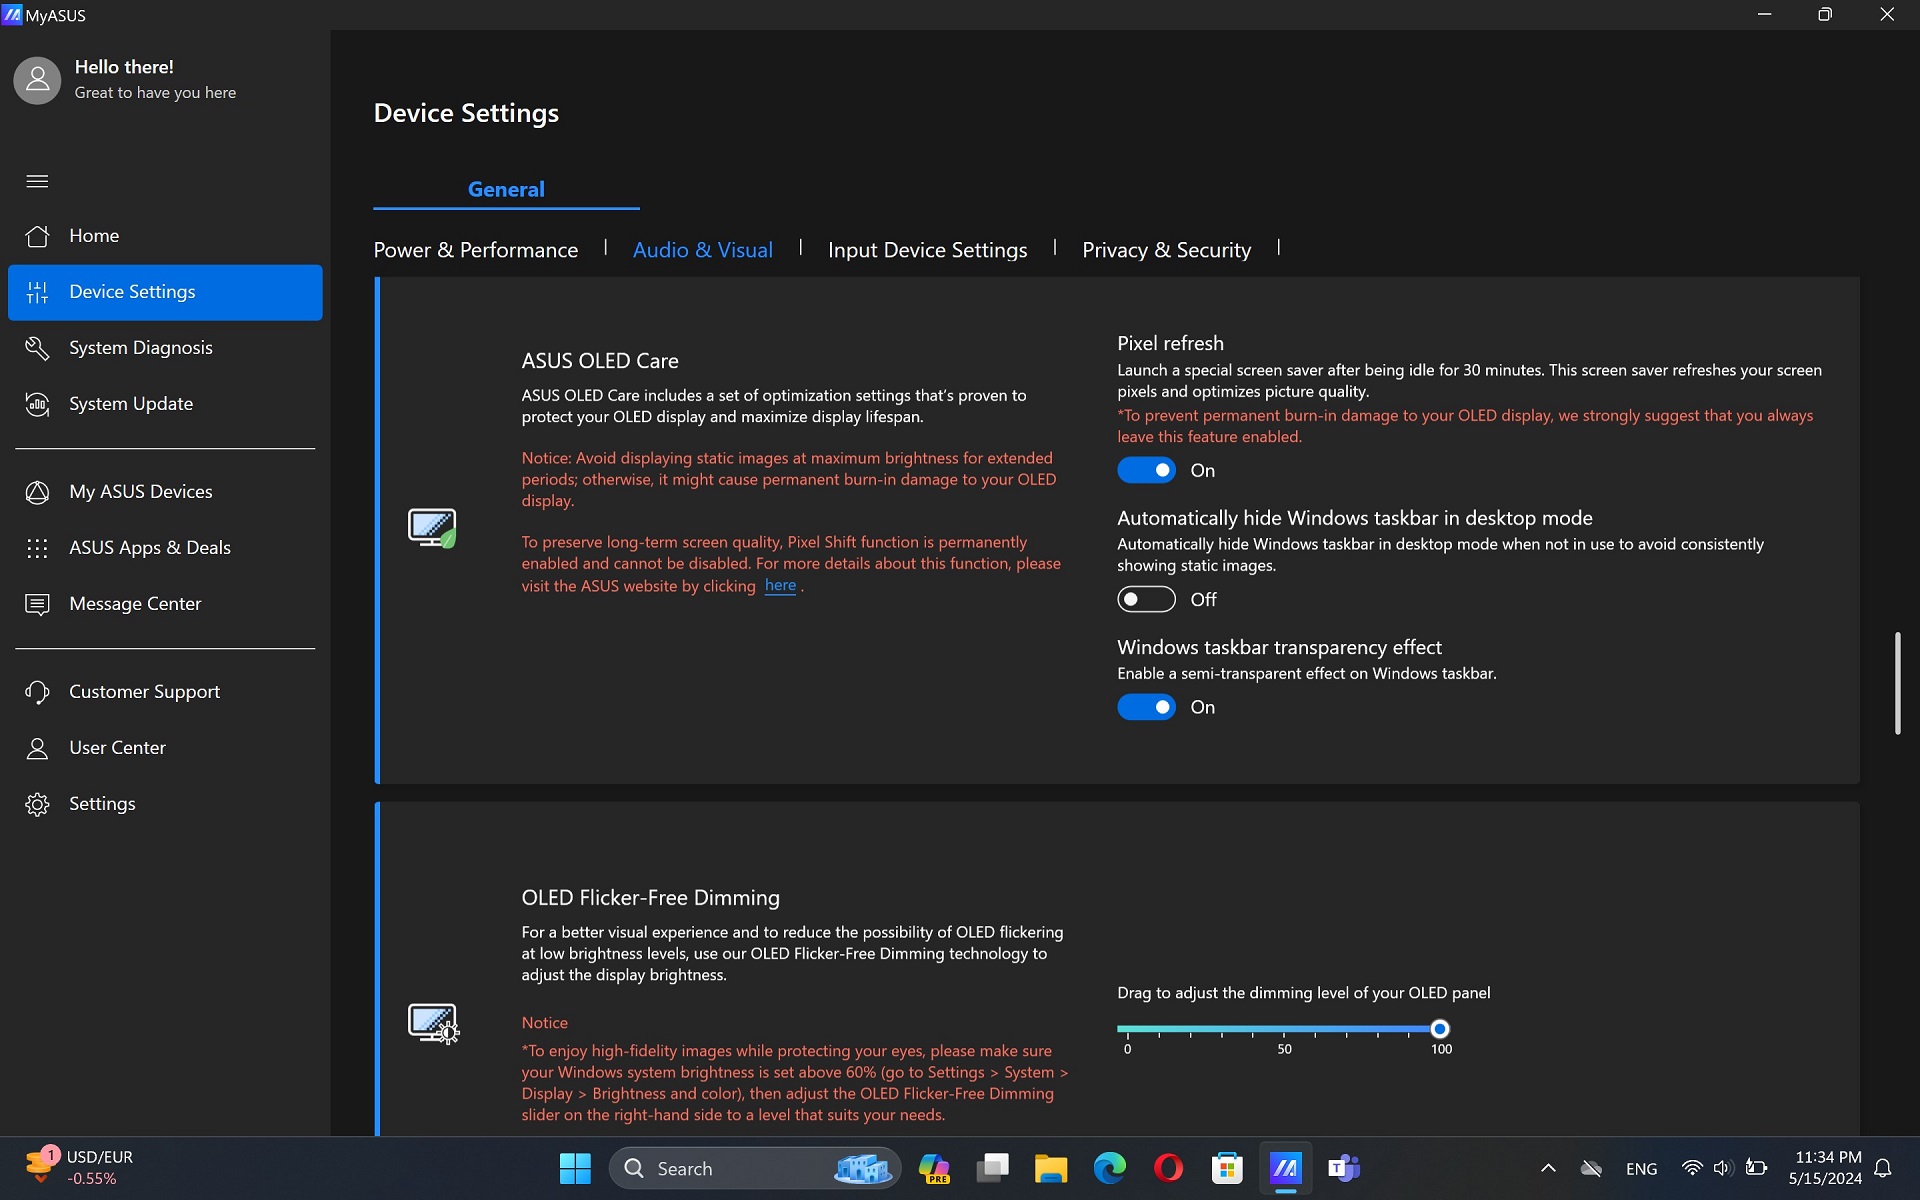
Task: Open Customer Support headset icon
Action: 37,692
